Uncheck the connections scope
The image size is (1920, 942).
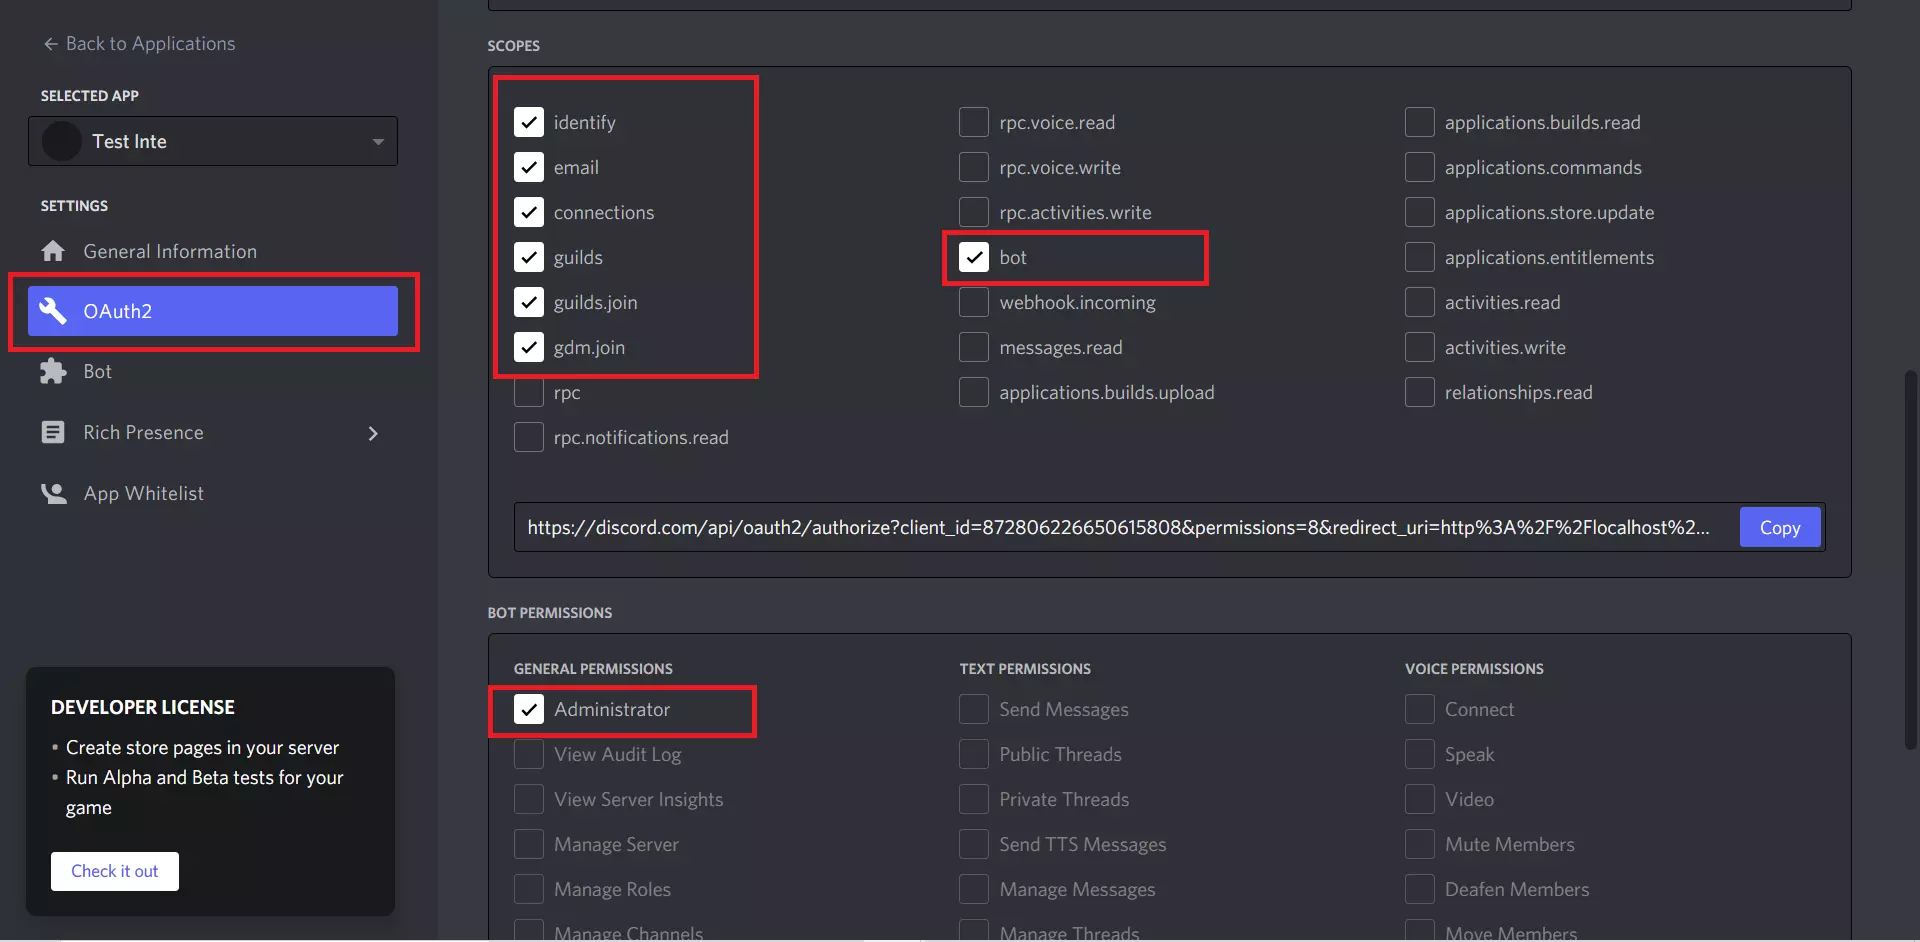pos(529,212)
